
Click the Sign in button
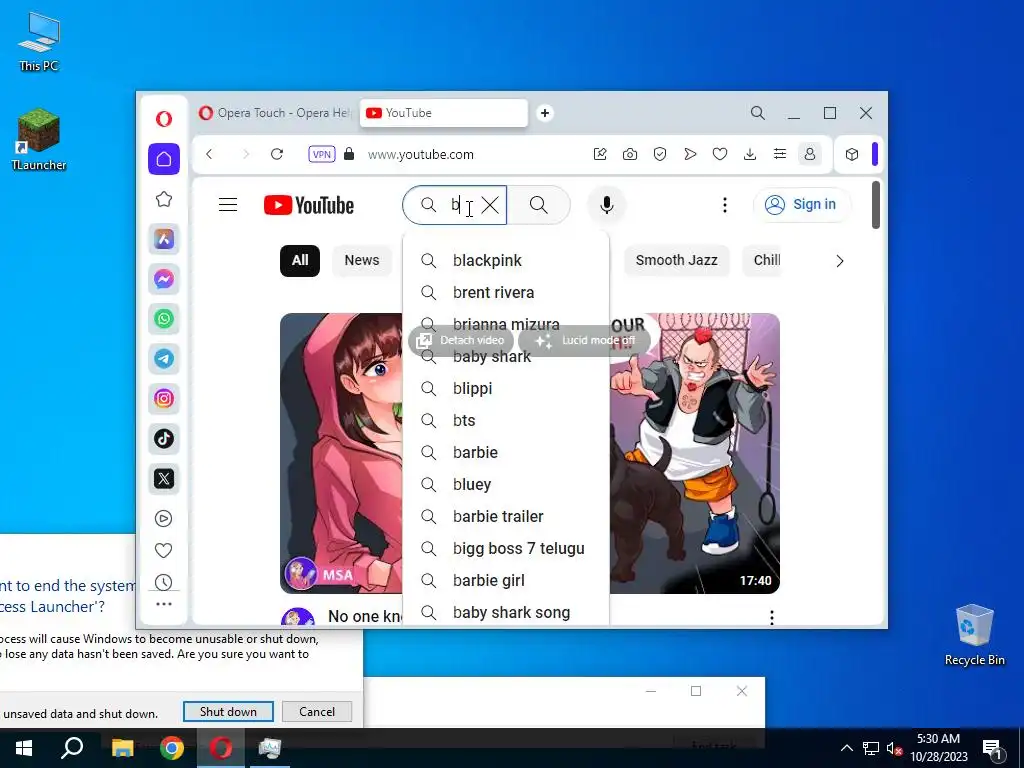[x=802, y=204]
